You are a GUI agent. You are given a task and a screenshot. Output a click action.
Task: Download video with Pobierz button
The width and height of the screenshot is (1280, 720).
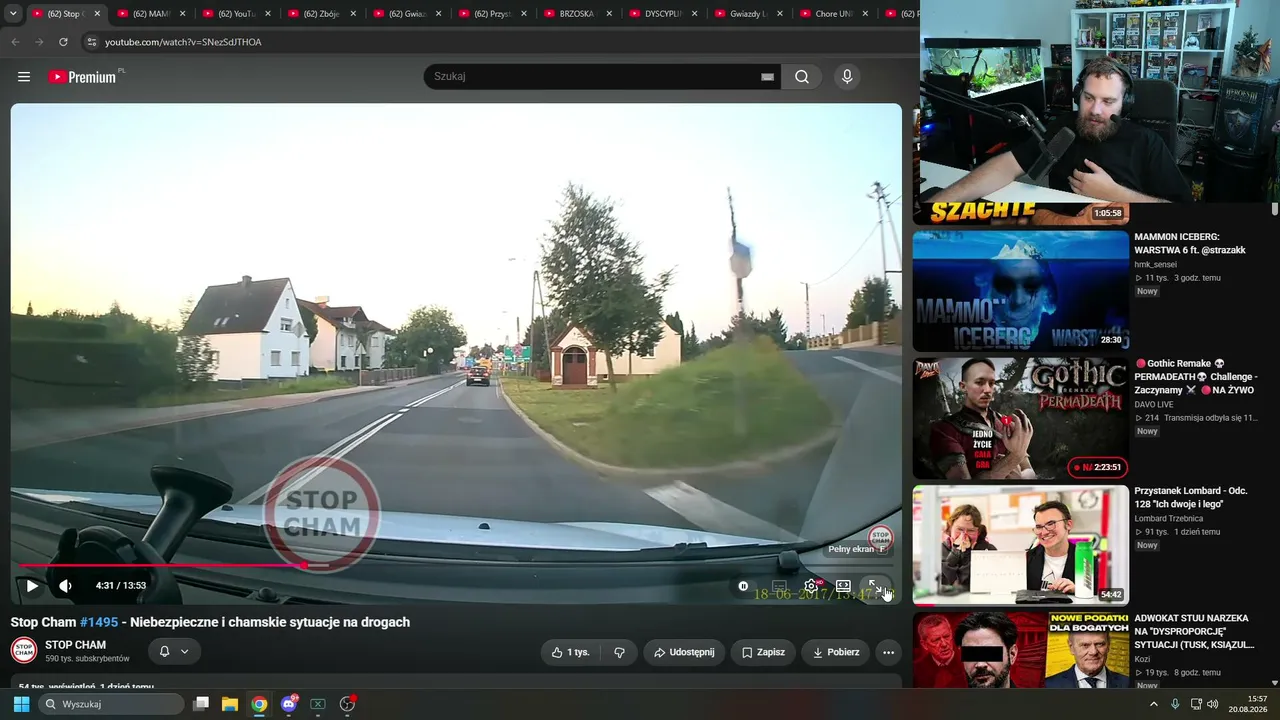click(836, 652)
